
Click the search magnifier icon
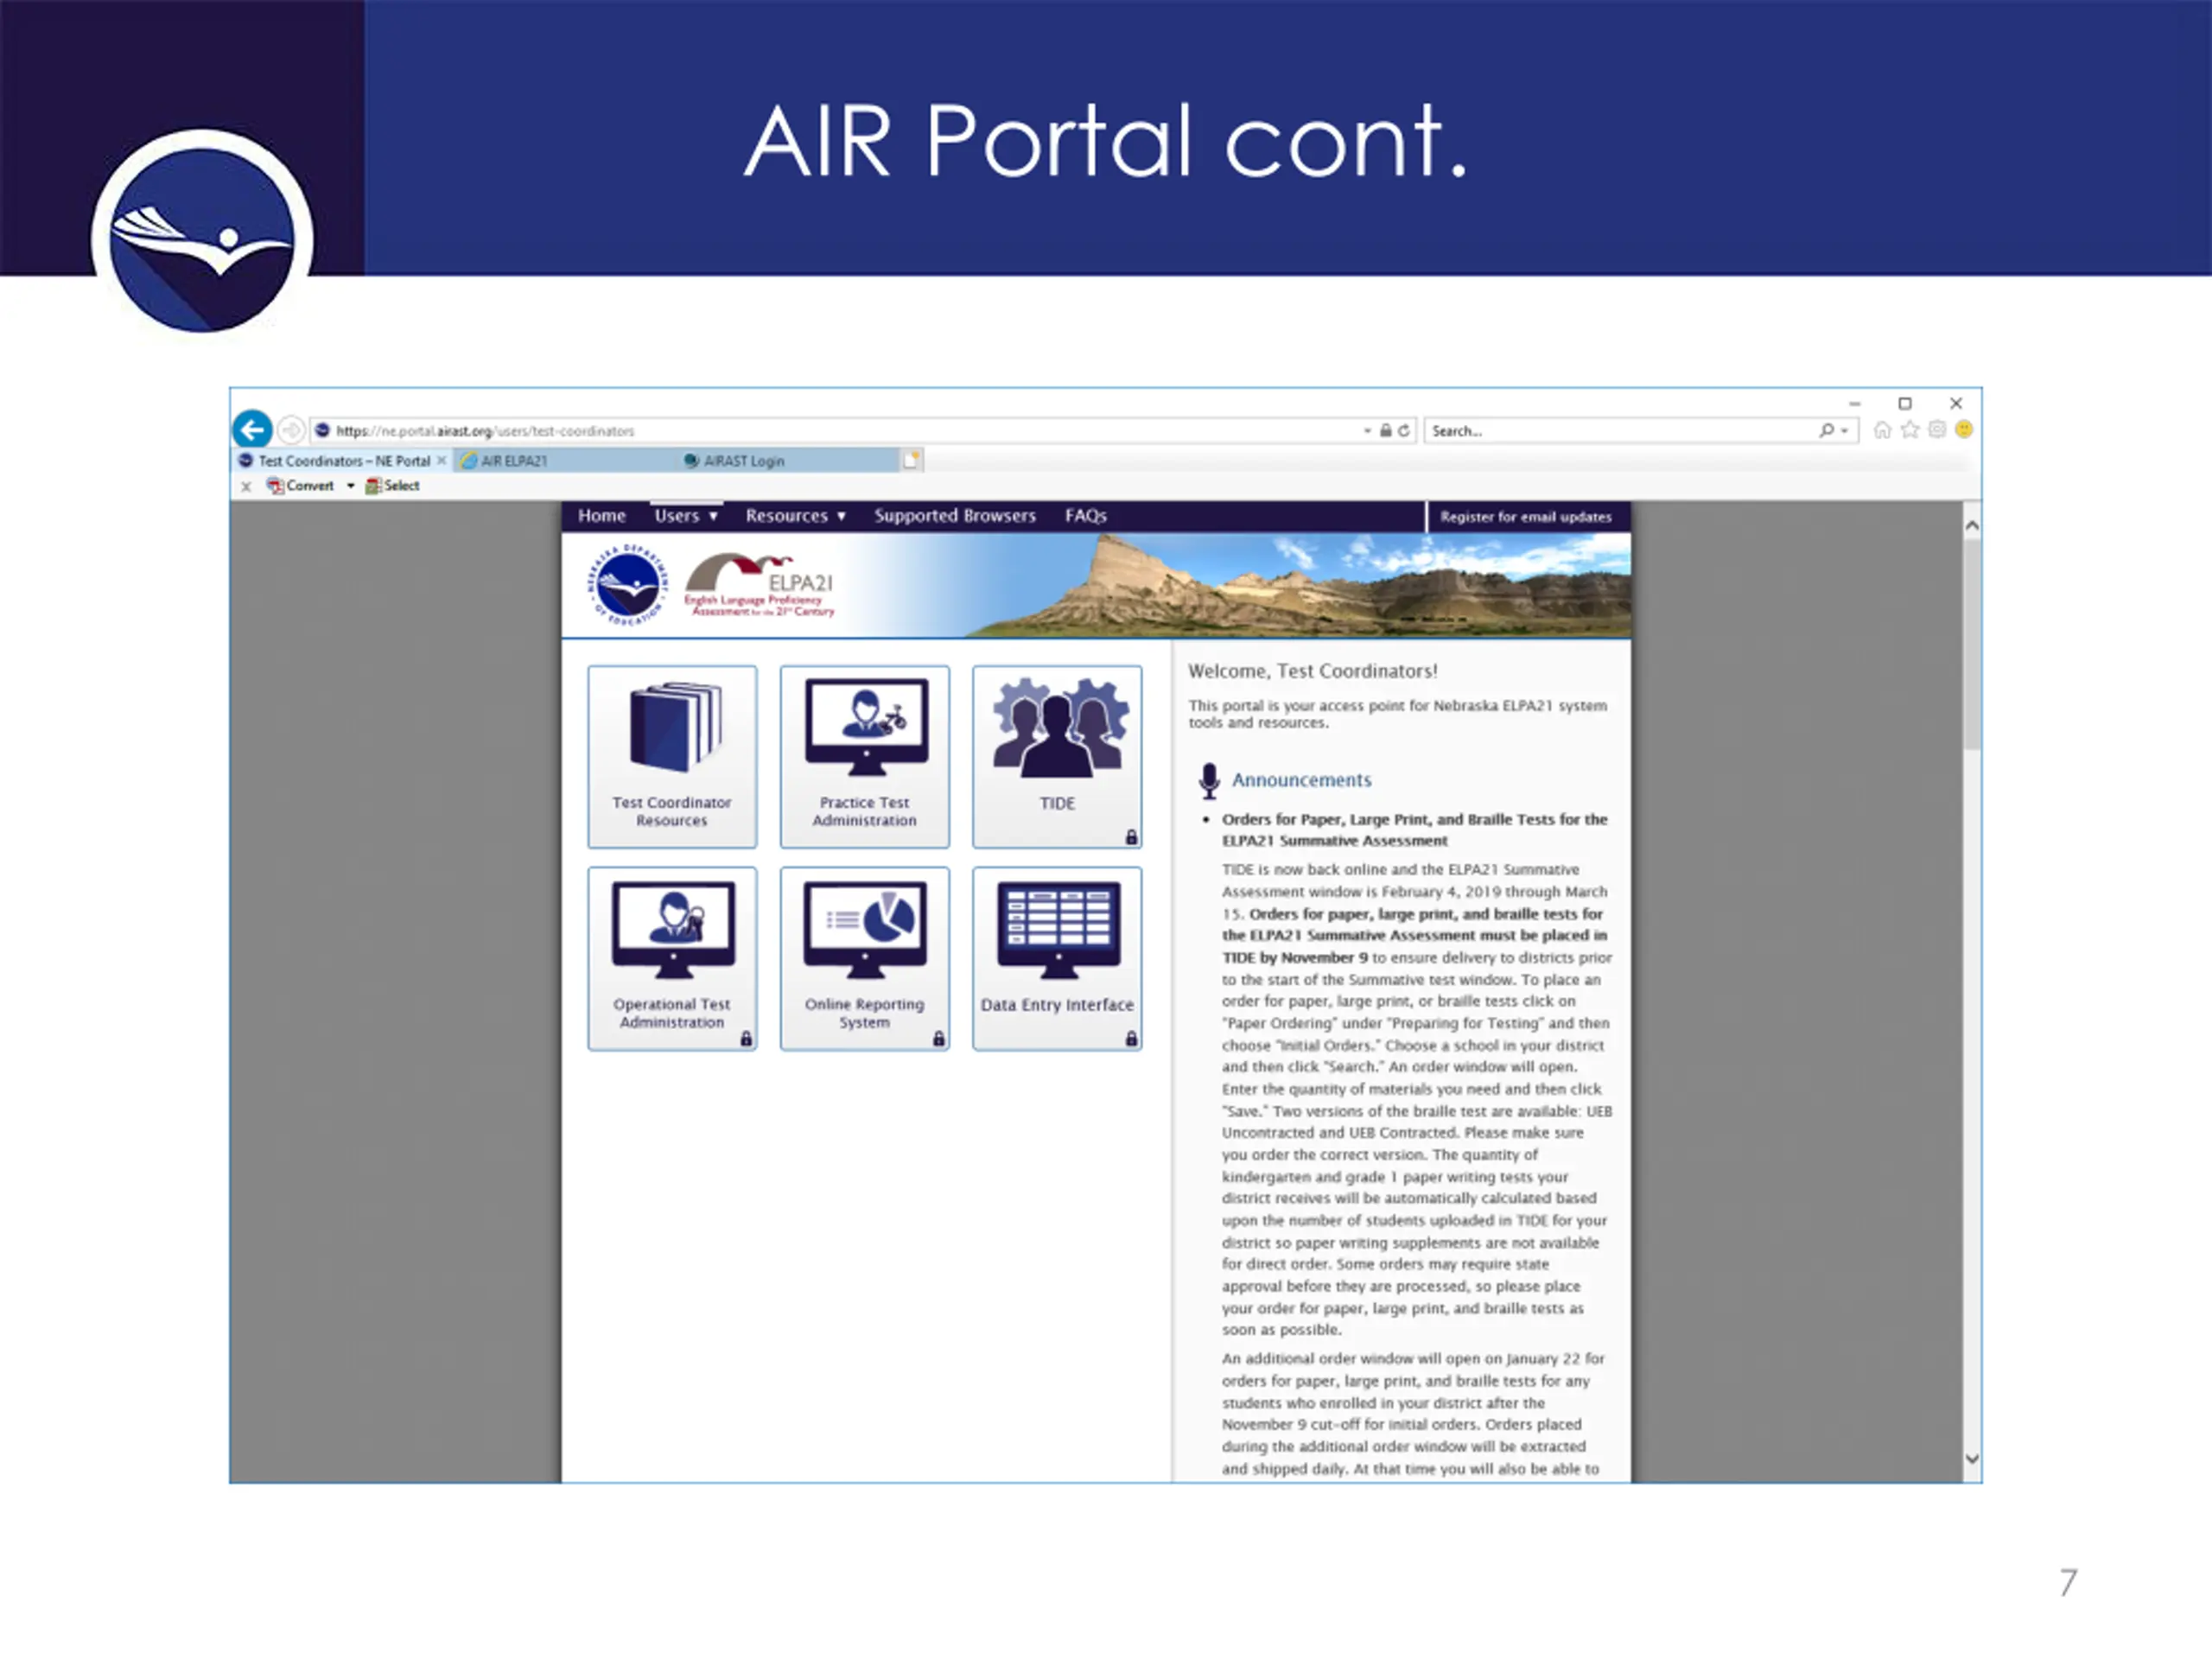[x=1827, y=430]
